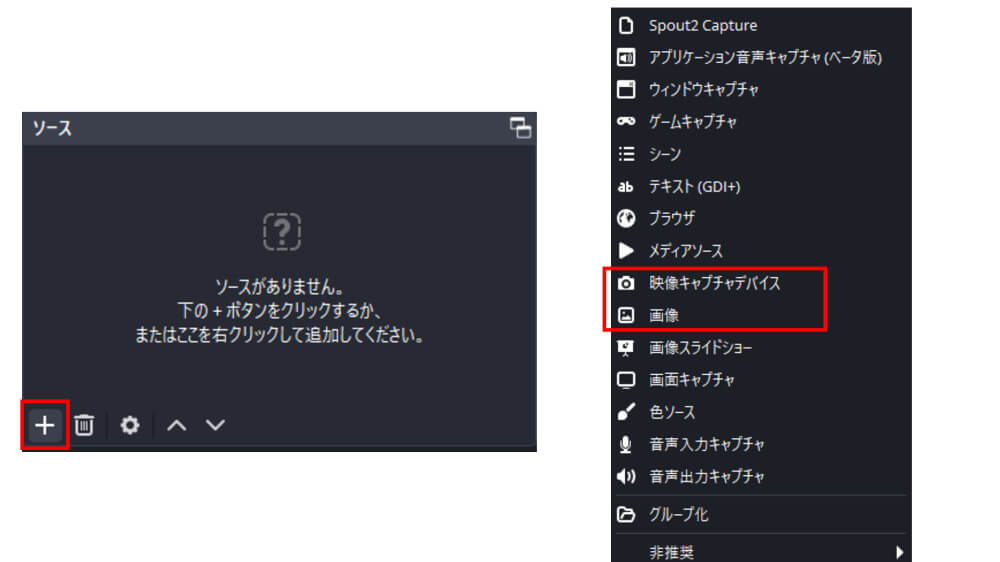Viewport: 1000px width, 562px height.
Task: Choose アプリケーション音声キャプチャ (ベータ版)
Action: tap(761, 57)
